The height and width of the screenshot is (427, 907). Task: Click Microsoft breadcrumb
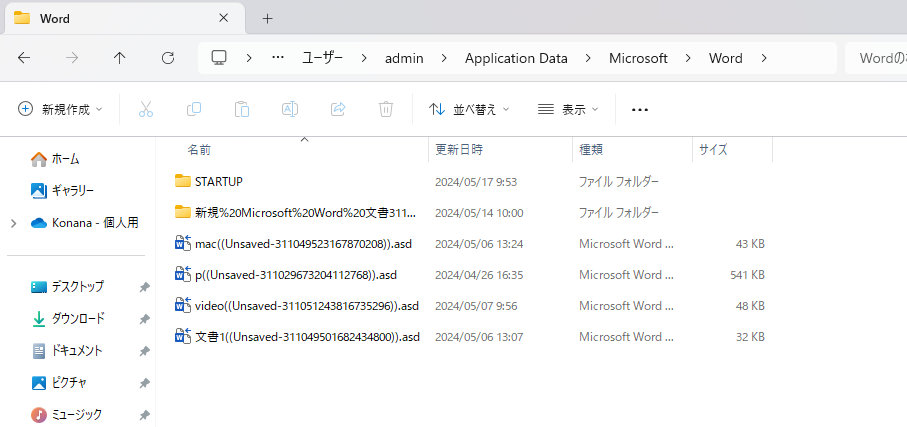[x=638, y=58]
